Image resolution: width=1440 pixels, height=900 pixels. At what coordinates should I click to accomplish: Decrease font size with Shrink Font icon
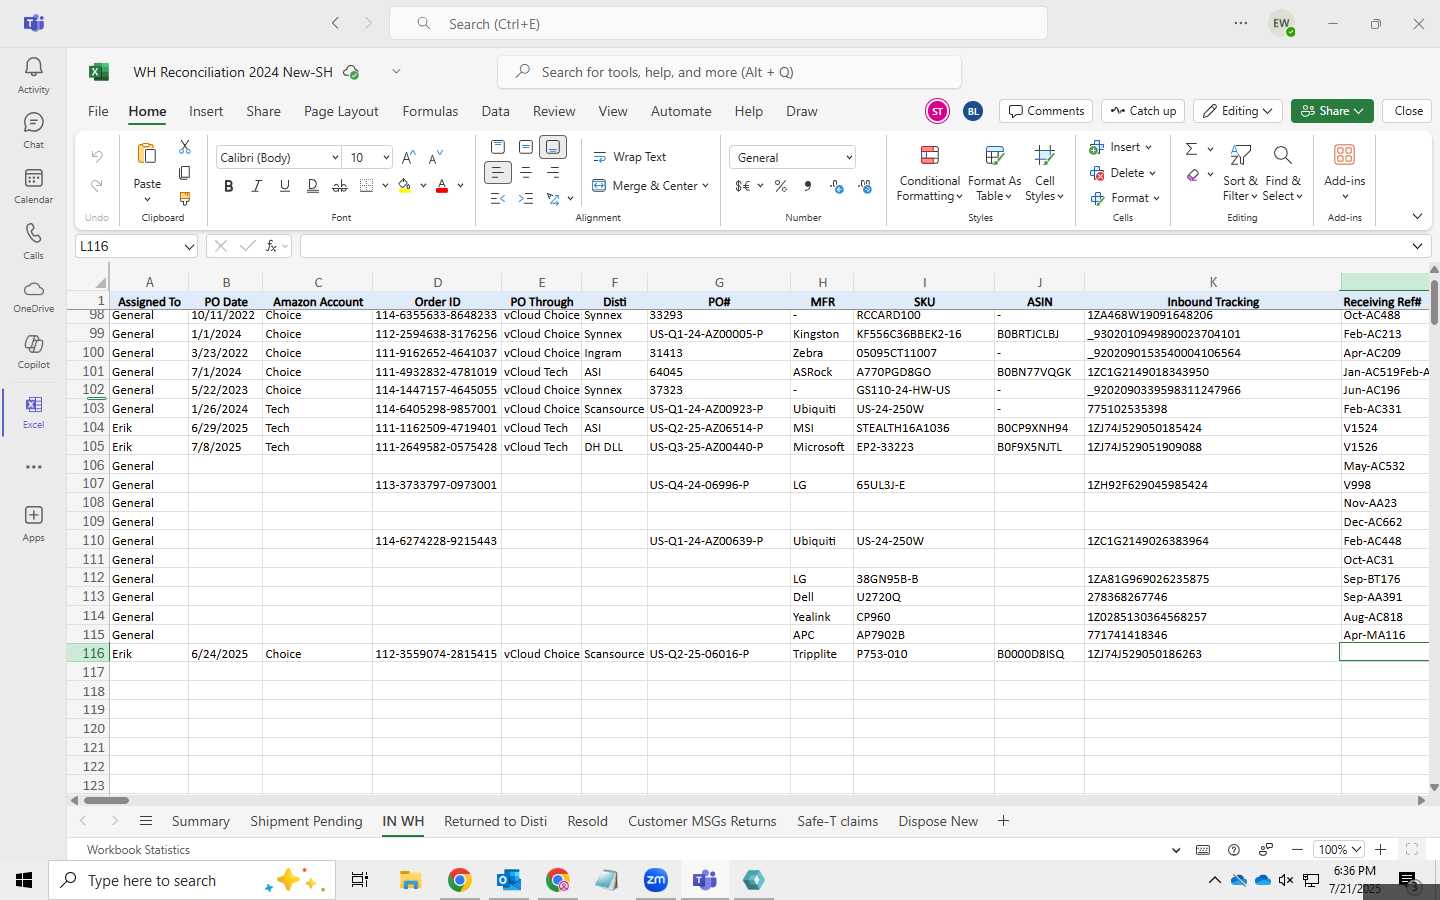click(435, 157)
